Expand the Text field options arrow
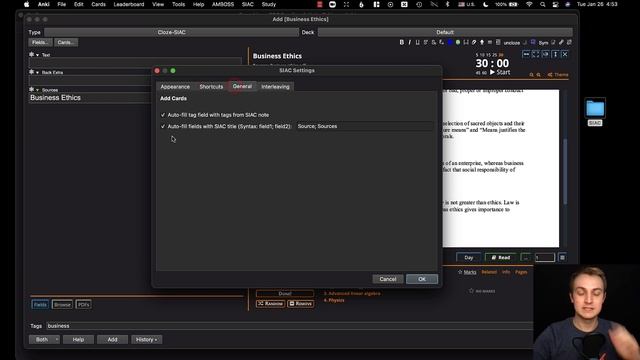This screenshot has width=640, height=360. pyautogui.click(x=37, y=55)
